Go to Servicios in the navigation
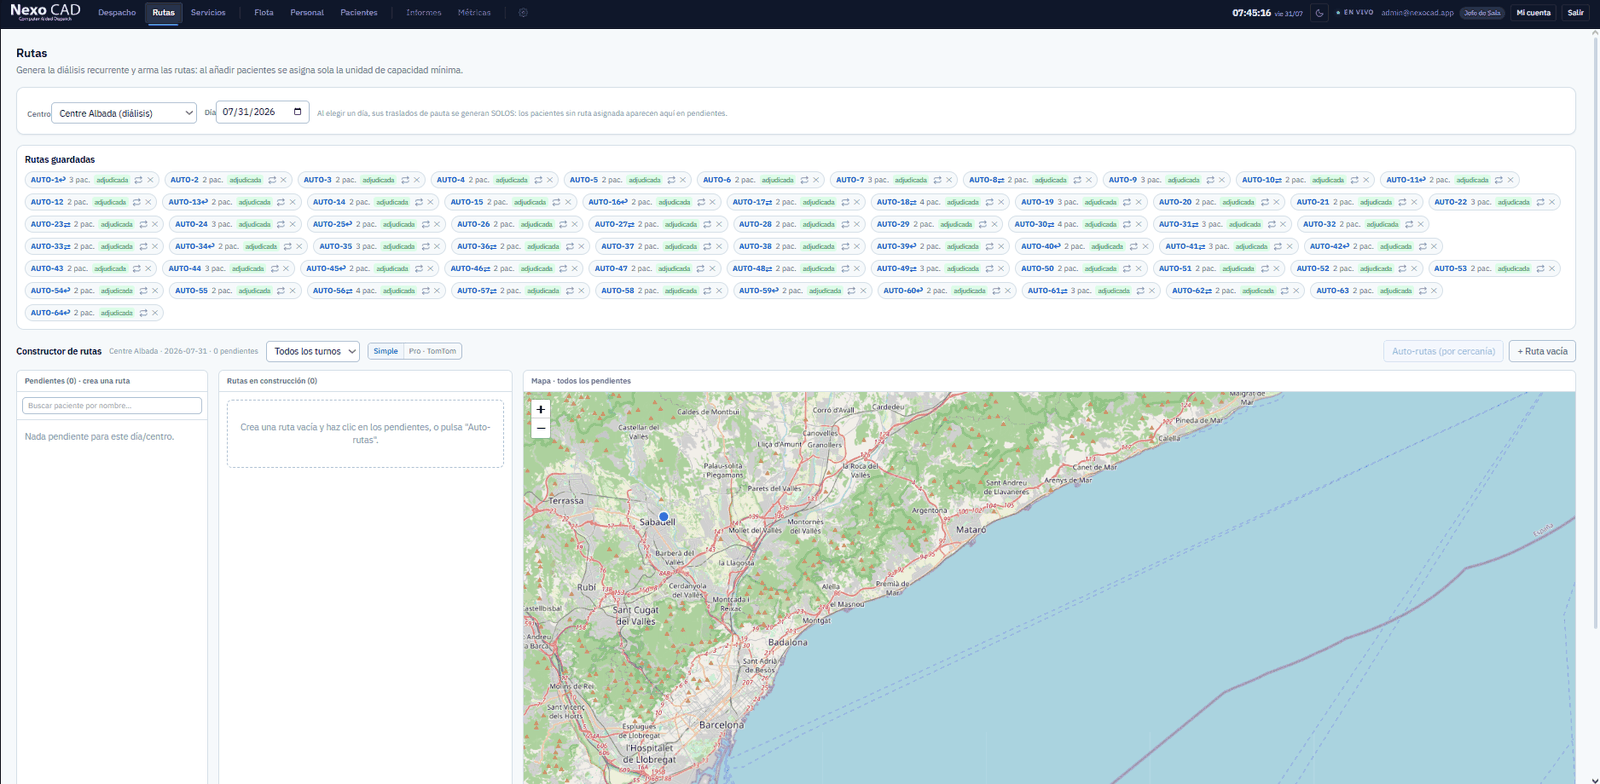The width and height of the screenshot is (1600, 784). click(x=208, y=13)
